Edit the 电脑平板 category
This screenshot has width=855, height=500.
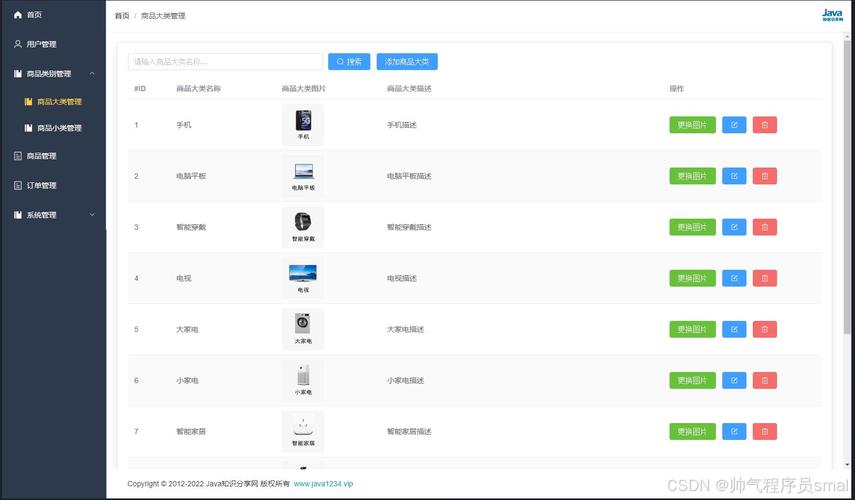734,176
